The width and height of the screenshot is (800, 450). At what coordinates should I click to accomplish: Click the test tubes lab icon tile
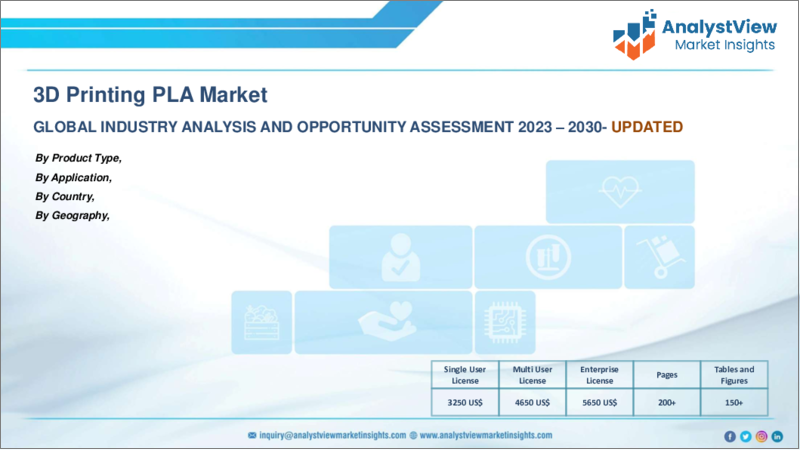[548, 257]
